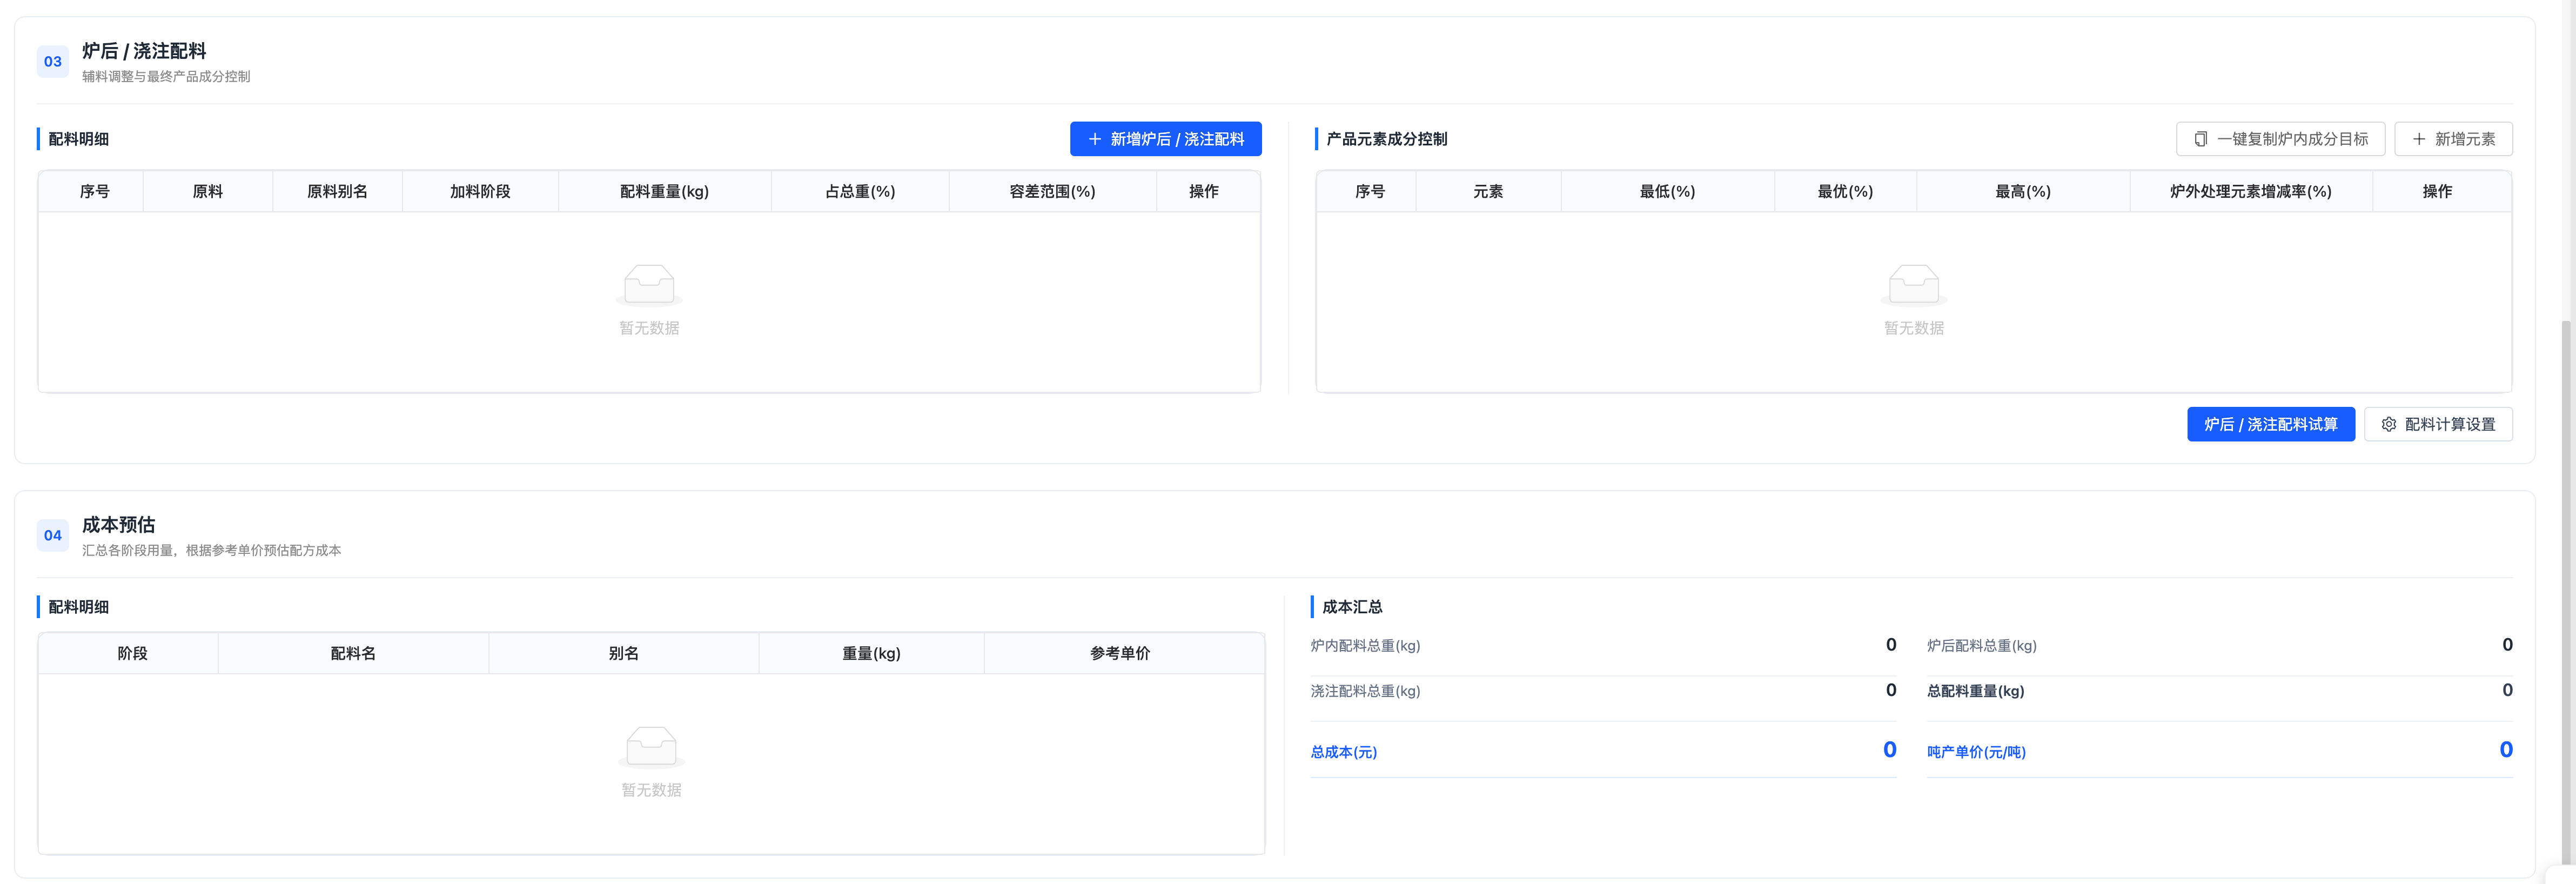This screenshot has width=2576, height=884.
Task: Click 最优(%) column header
Action: [1845, 191]
